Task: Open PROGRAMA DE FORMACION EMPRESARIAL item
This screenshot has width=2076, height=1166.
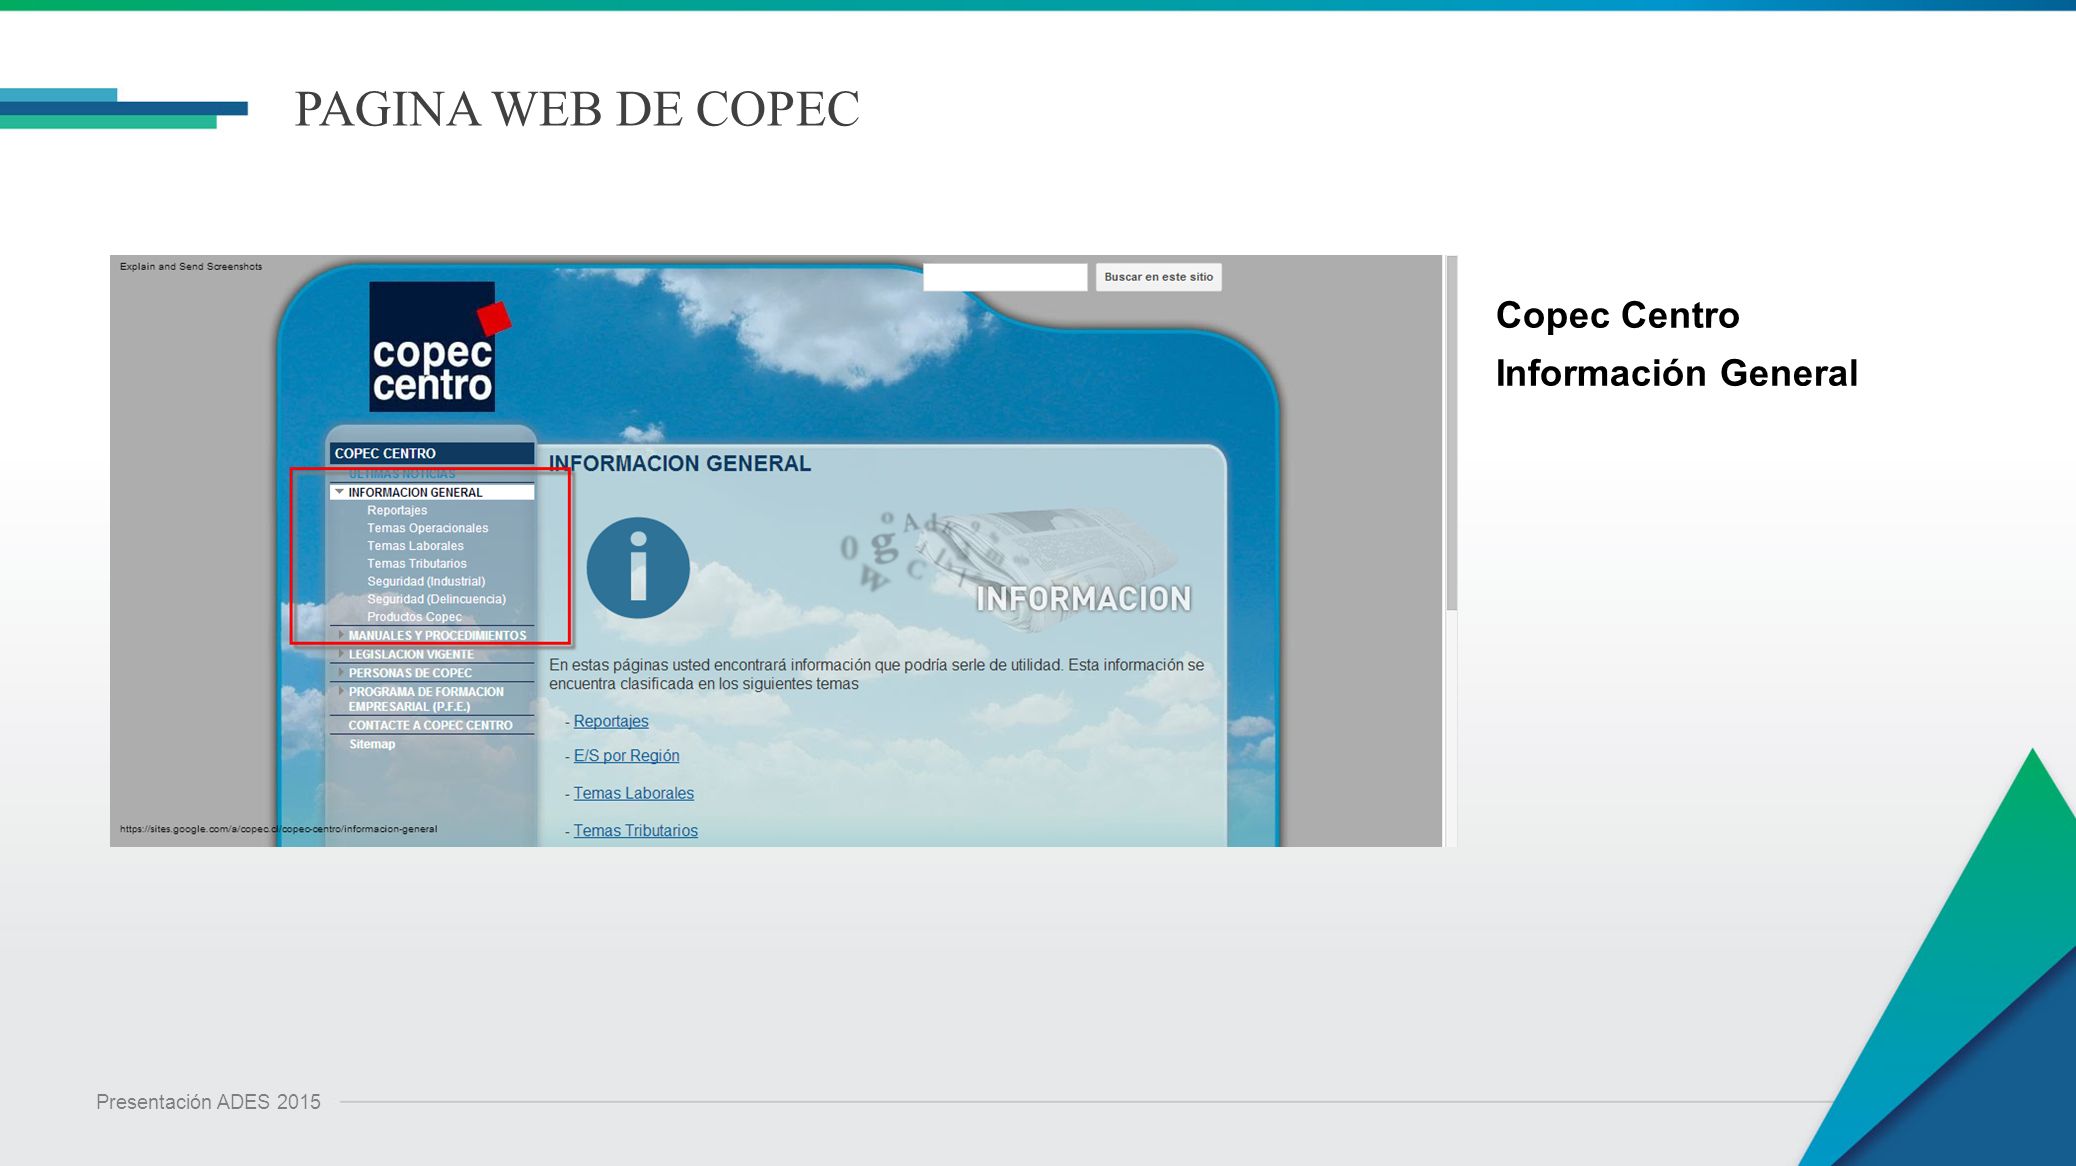Action: [x=426, y=699]
